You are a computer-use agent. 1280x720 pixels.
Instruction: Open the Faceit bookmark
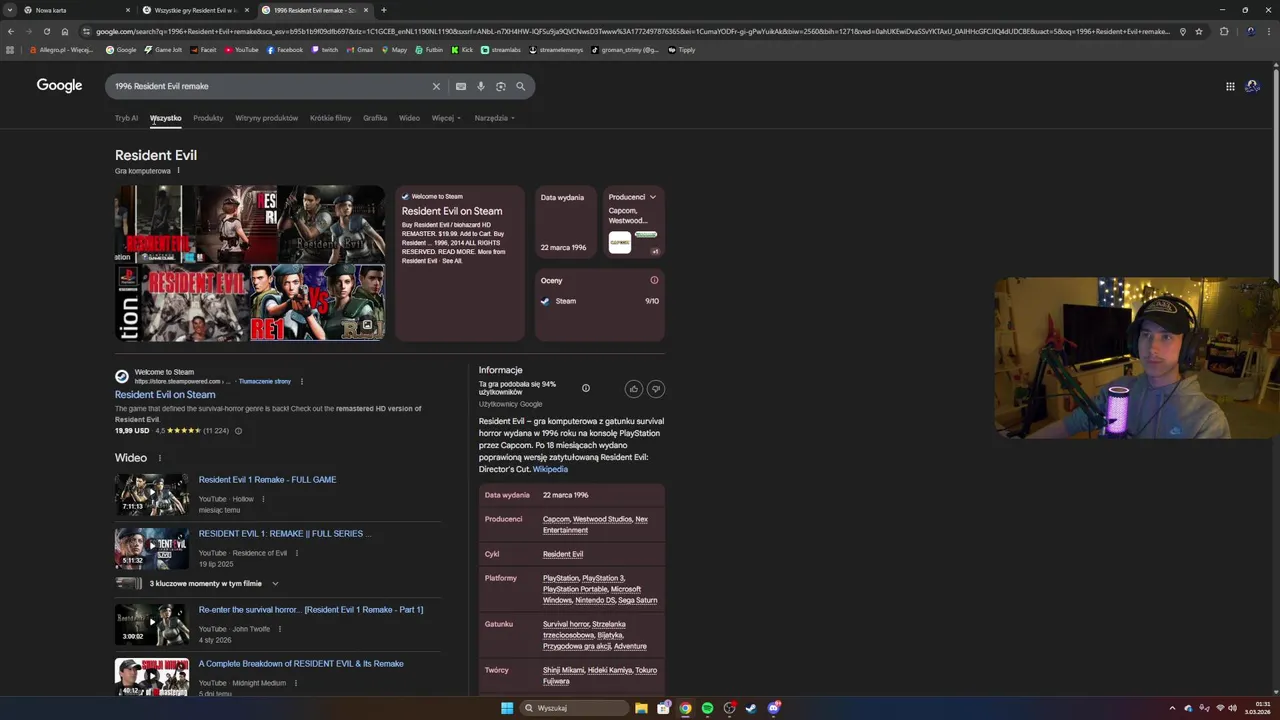[204, 49]
